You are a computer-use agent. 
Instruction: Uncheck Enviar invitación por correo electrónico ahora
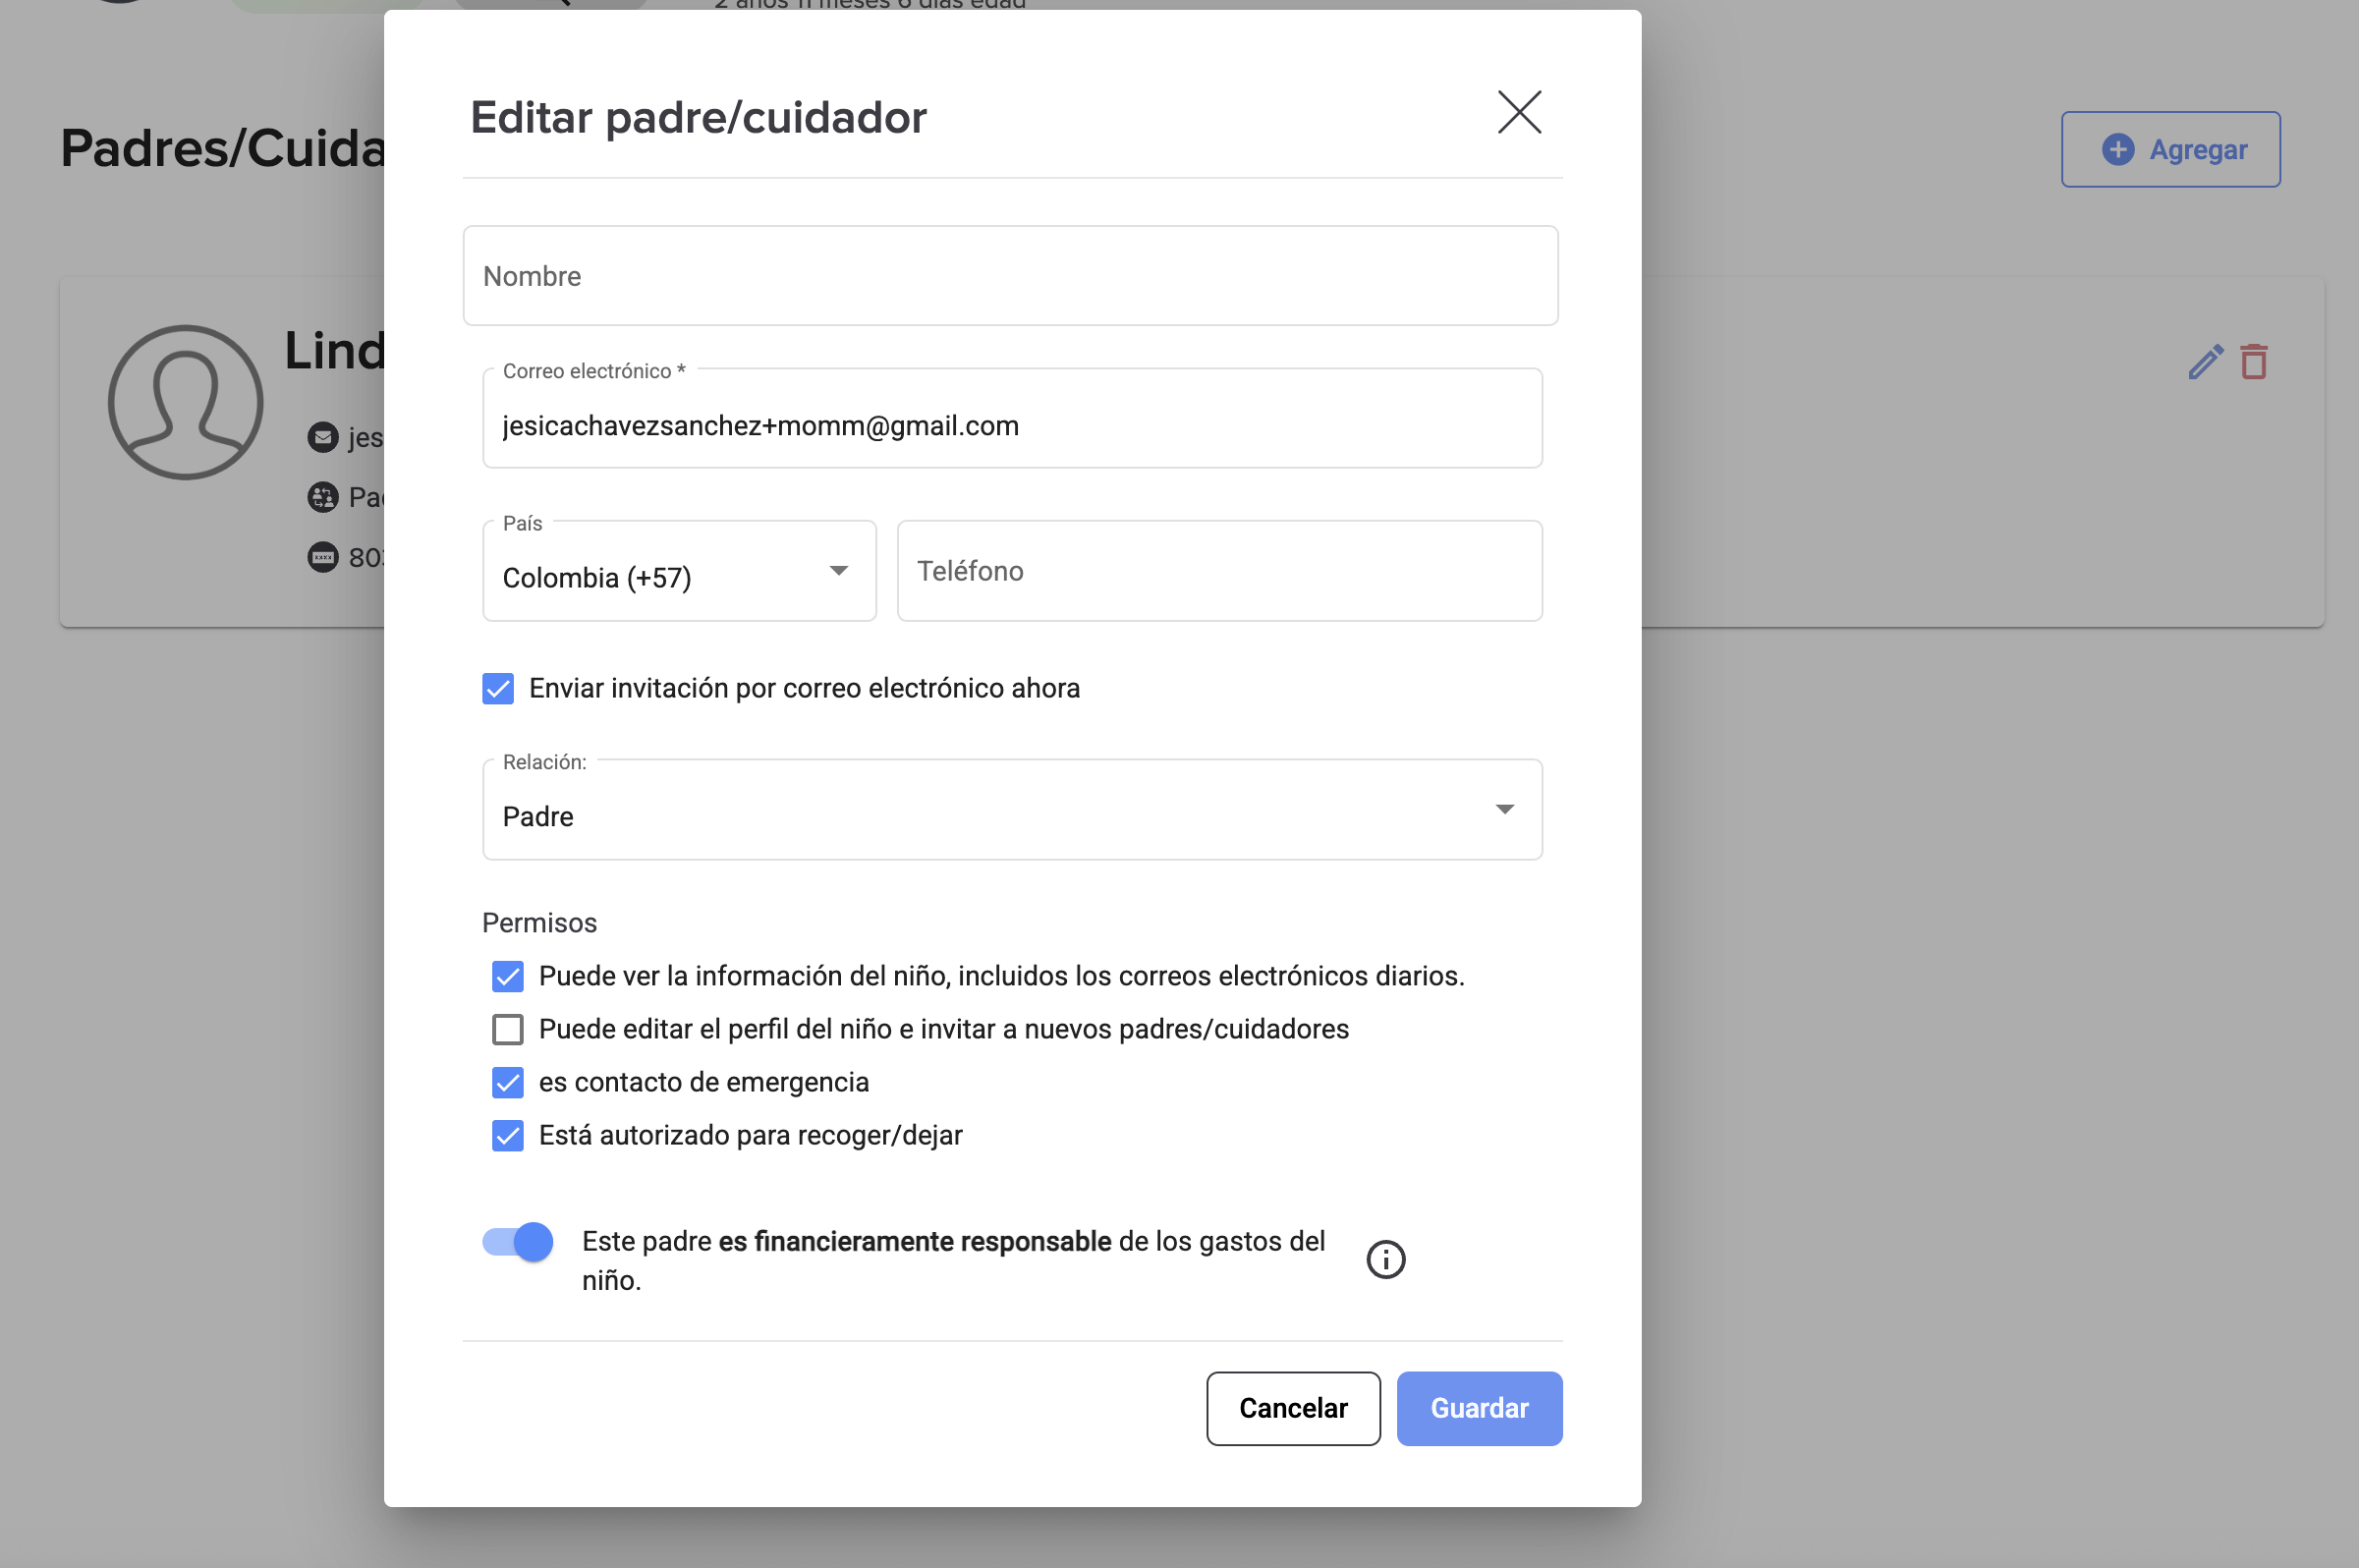(x=498, y=689)
